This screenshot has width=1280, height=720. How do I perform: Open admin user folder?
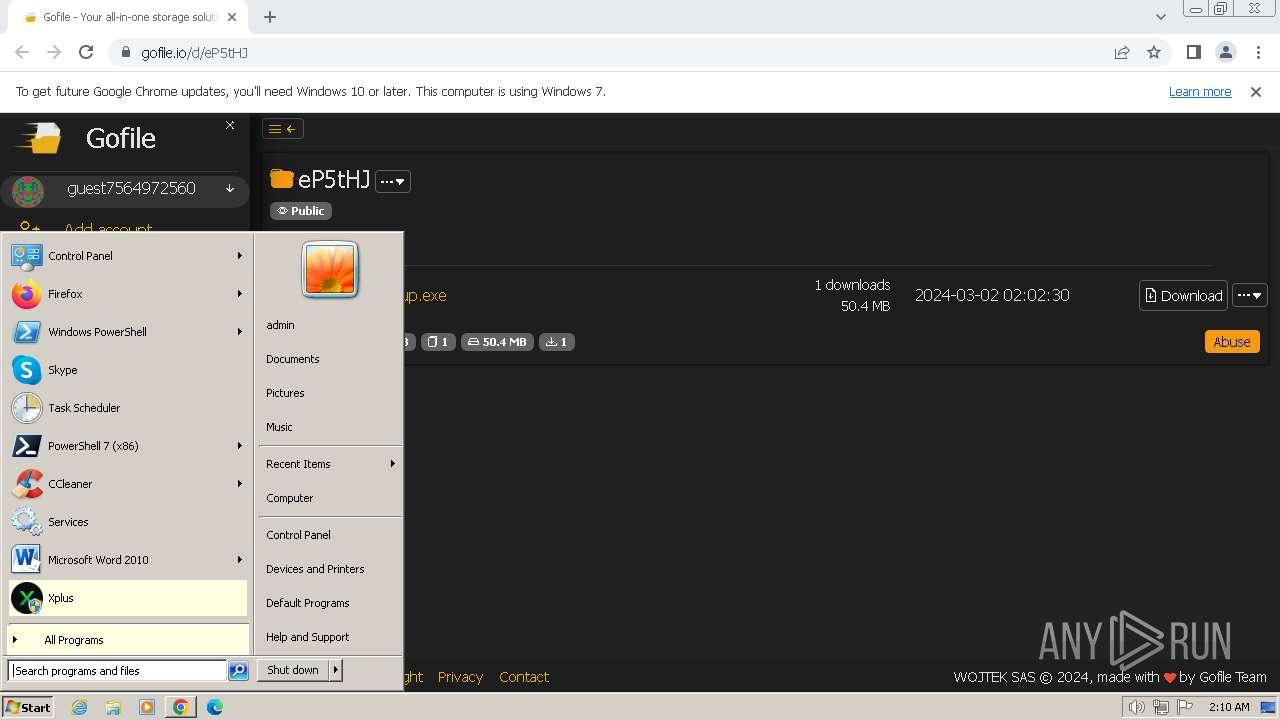330,325
